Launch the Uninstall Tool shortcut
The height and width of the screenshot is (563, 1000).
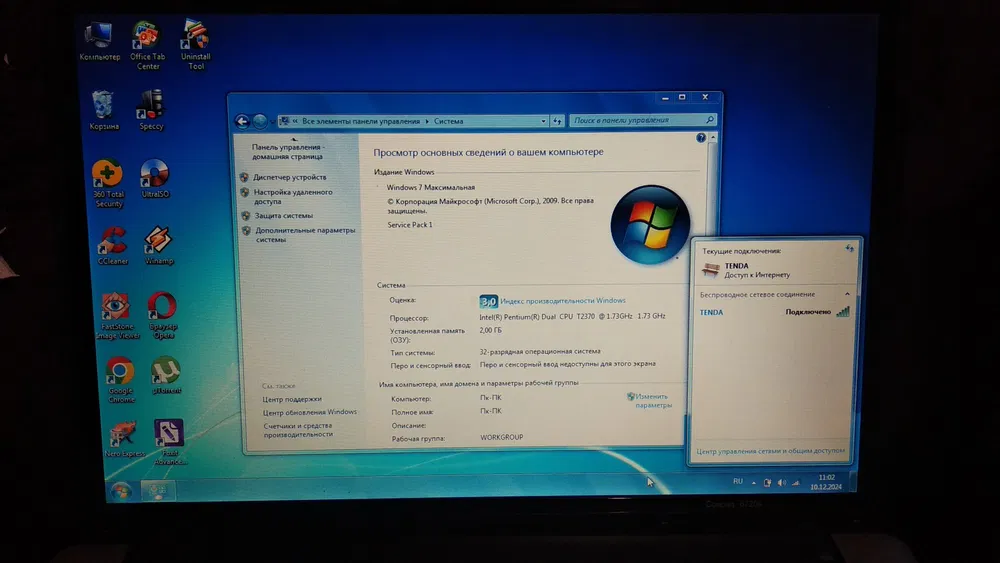click(195, 44)
